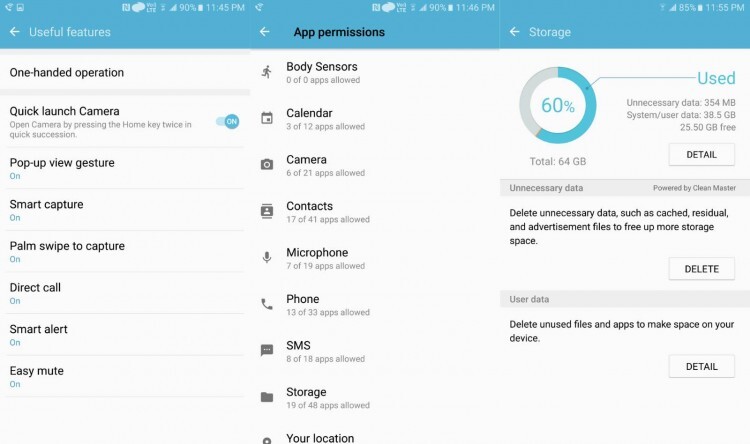This screenshot has width=750, height=444.
Task: Go back from Useful features screen
Action: [15, 32]
